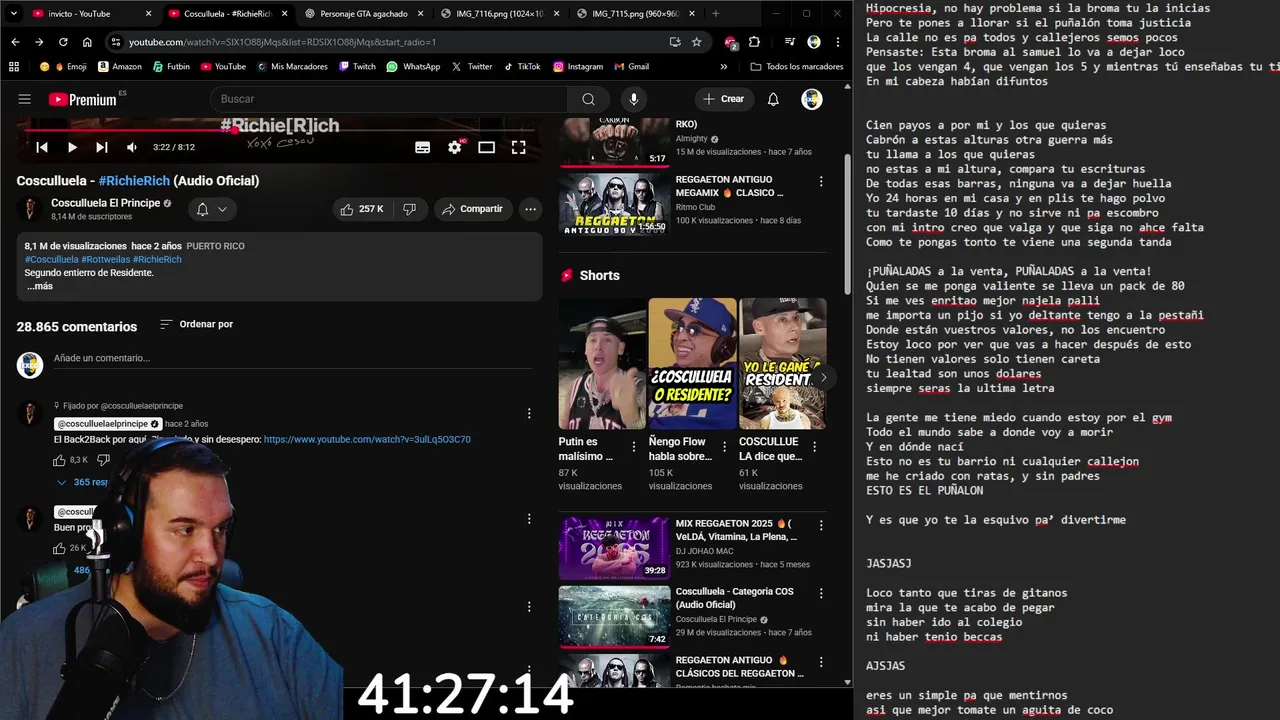Image resolution: width=1280 pixels, height=720 pixels.
Task: Expand the description with ...más
Action: 40,286
